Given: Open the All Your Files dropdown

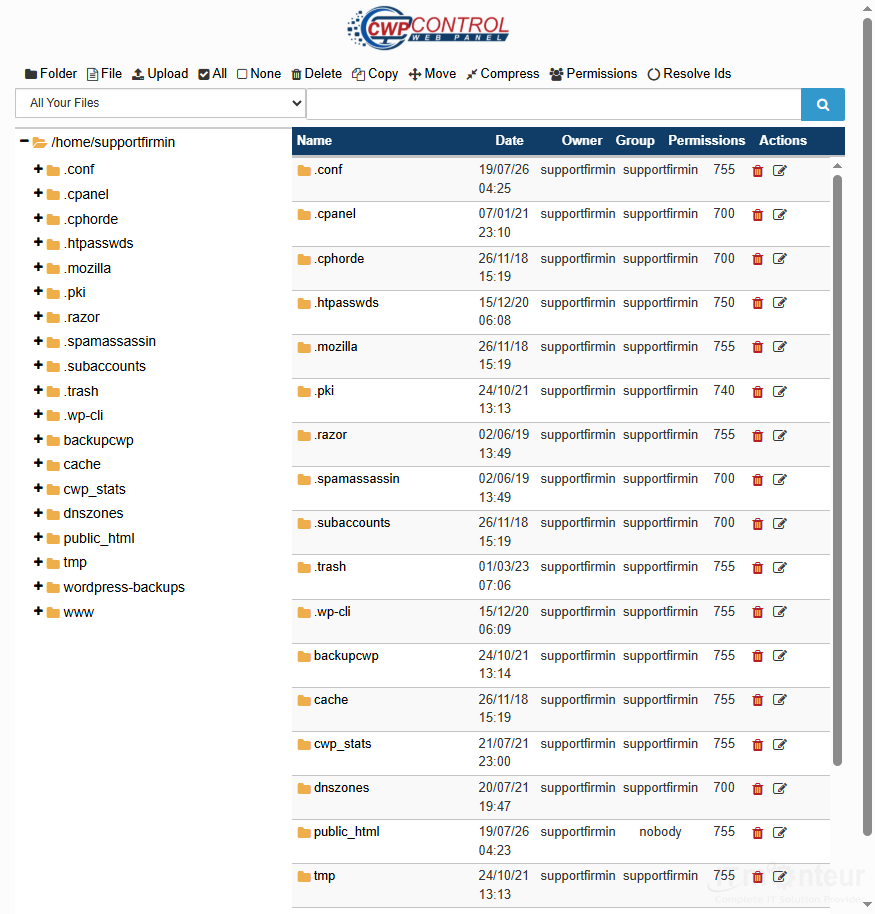Looking at the screenshot, I should pyautogui.click(x=160, y=103).
